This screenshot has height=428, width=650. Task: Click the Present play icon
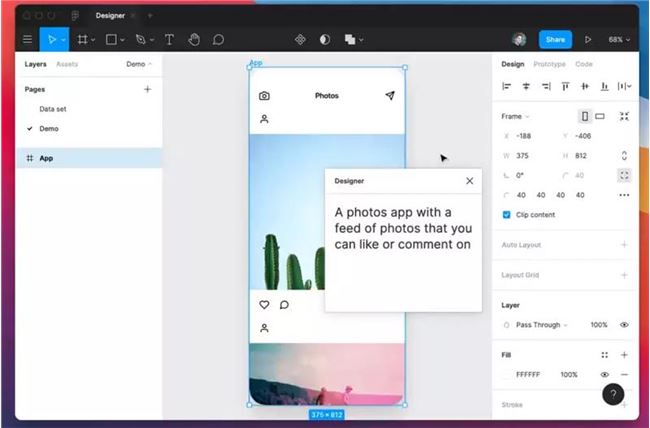[x=588, y=39]
